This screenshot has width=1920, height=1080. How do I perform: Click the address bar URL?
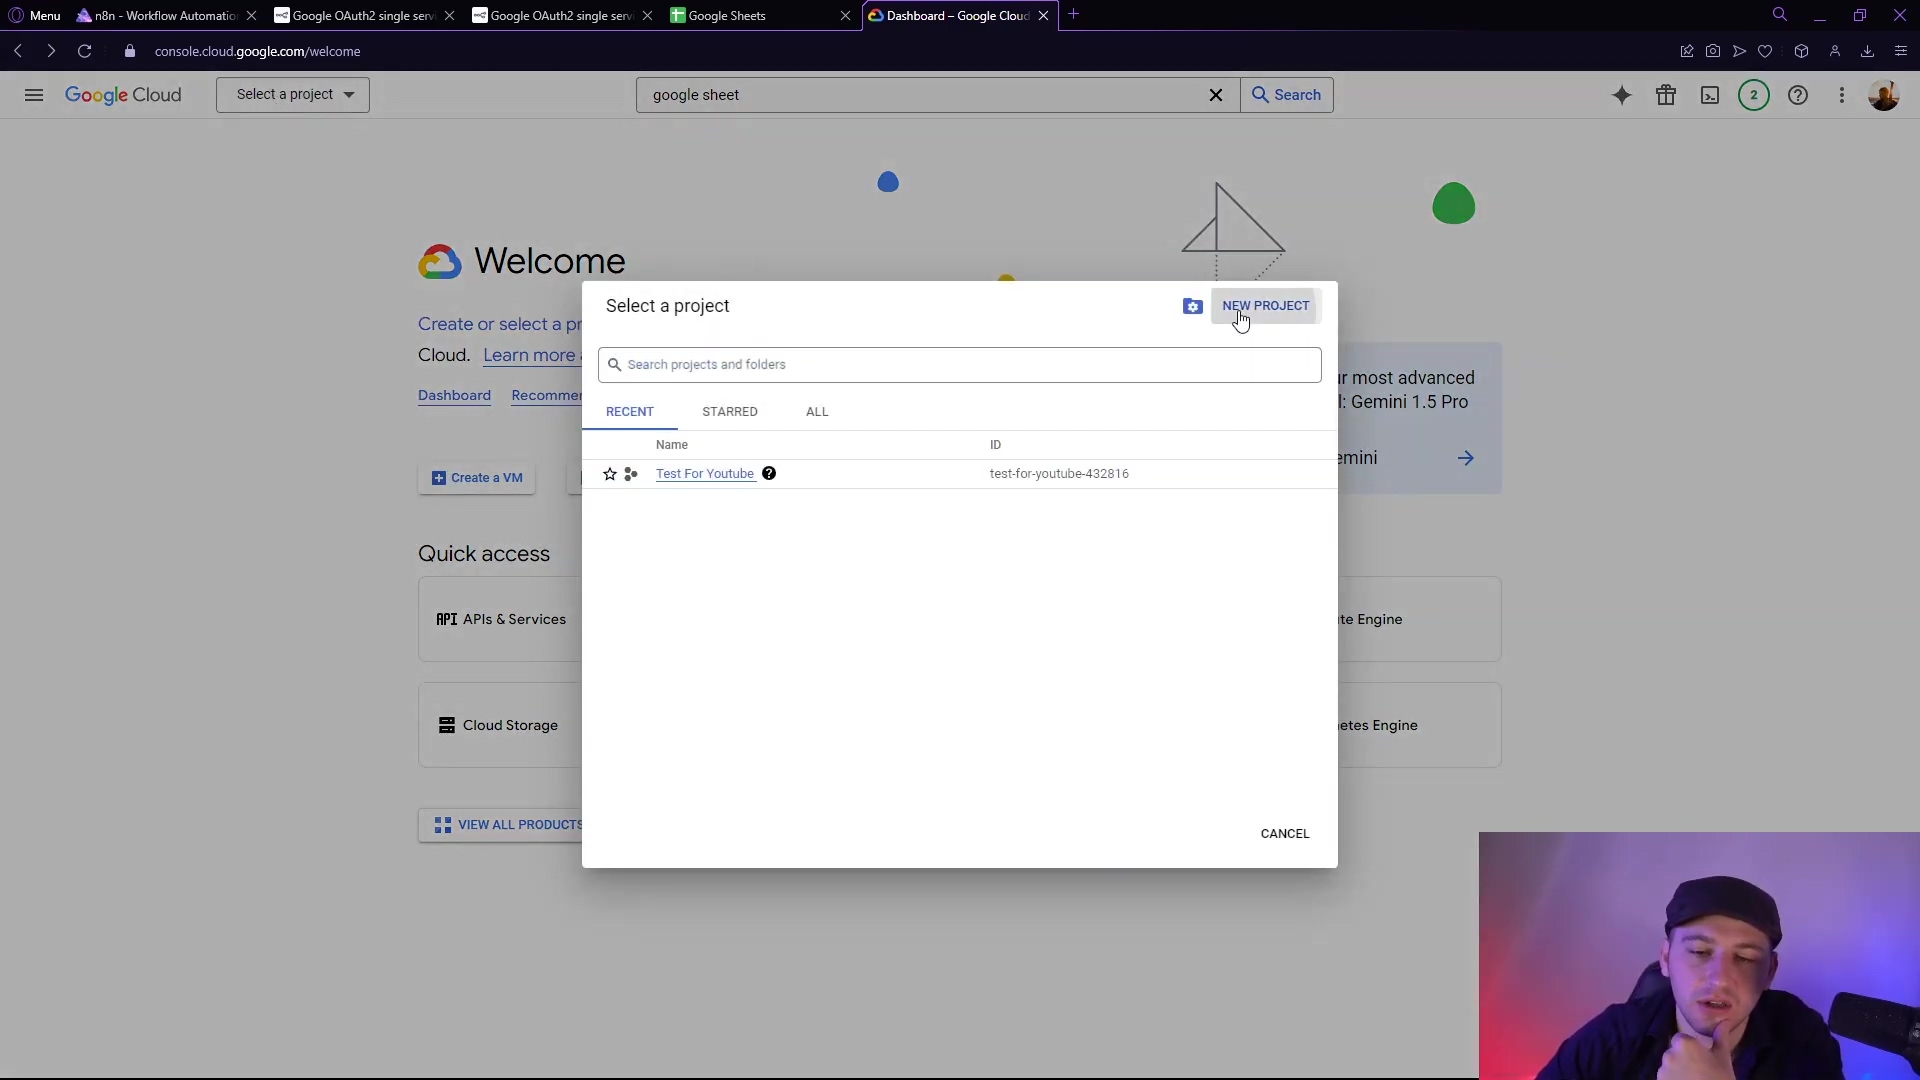click(257, 51)
